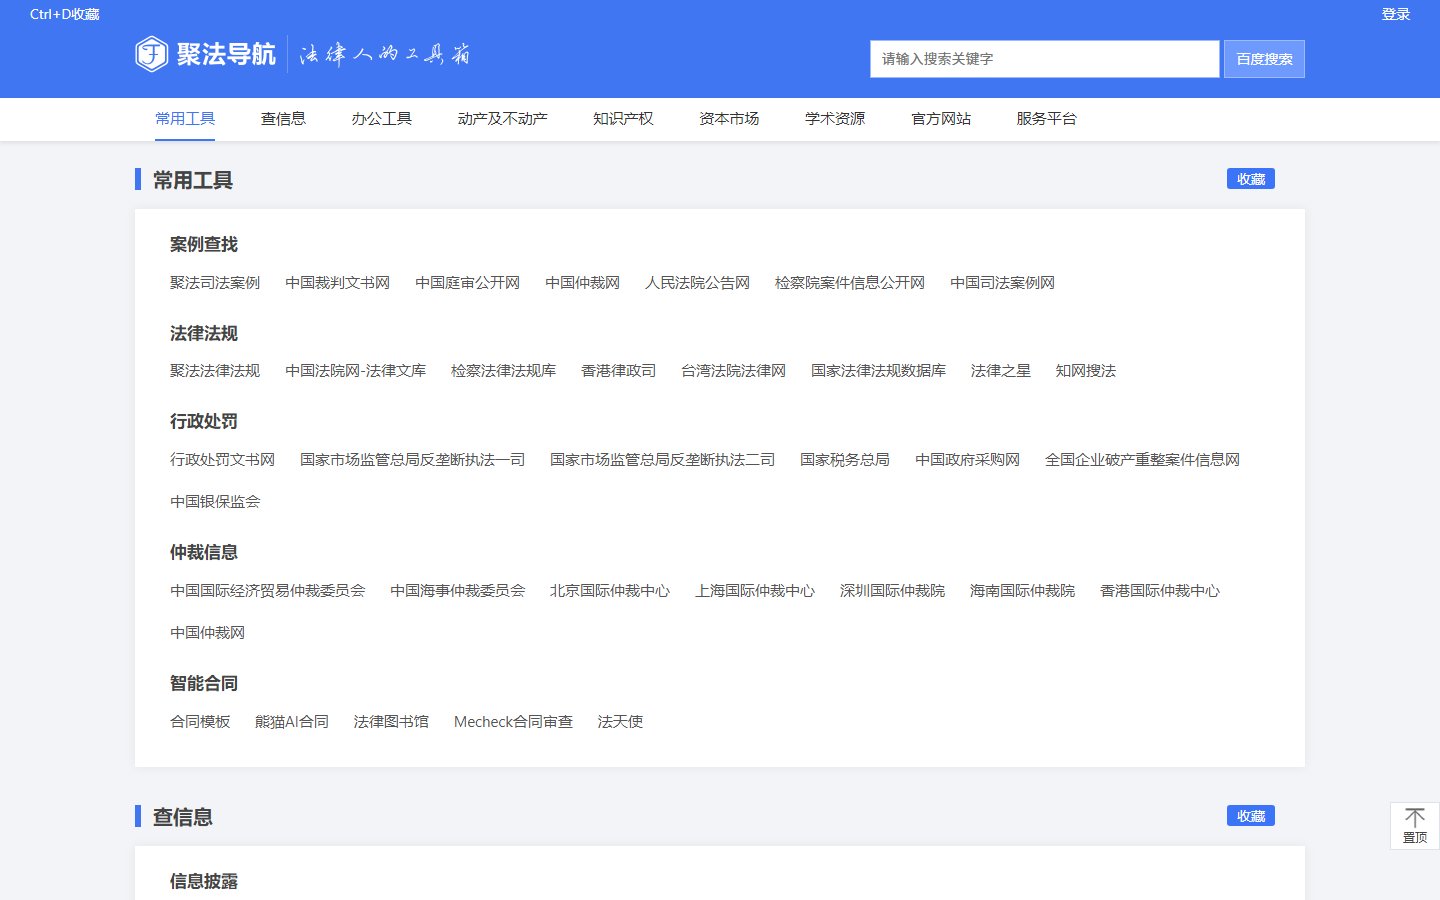Image resolution: width=1440 pixels, height=900 pixels.
Task: Visit 国家税务总局 link
Action: tap(845, 460)
